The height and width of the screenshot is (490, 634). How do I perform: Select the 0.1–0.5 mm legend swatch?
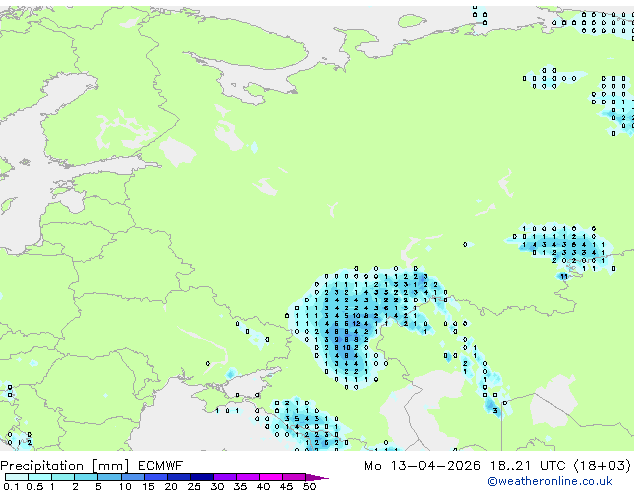[x=17, y=477]
